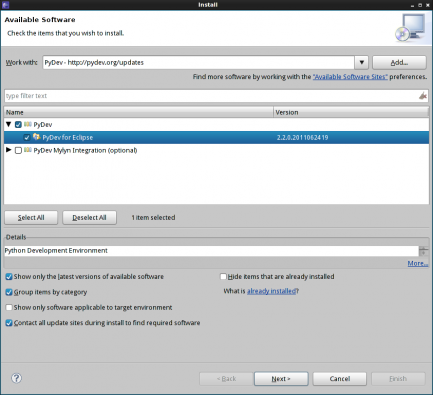
Task: Enable Show only software applicable to target environment
Action: 9,307
